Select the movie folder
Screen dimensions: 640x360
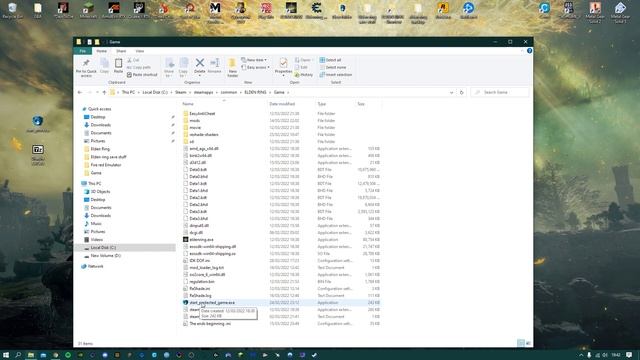195,127
